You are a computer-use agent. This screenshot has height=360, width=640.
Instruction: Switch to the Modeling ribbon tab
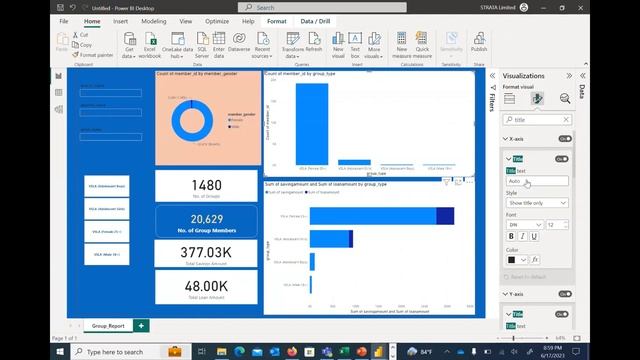point(153,21)
